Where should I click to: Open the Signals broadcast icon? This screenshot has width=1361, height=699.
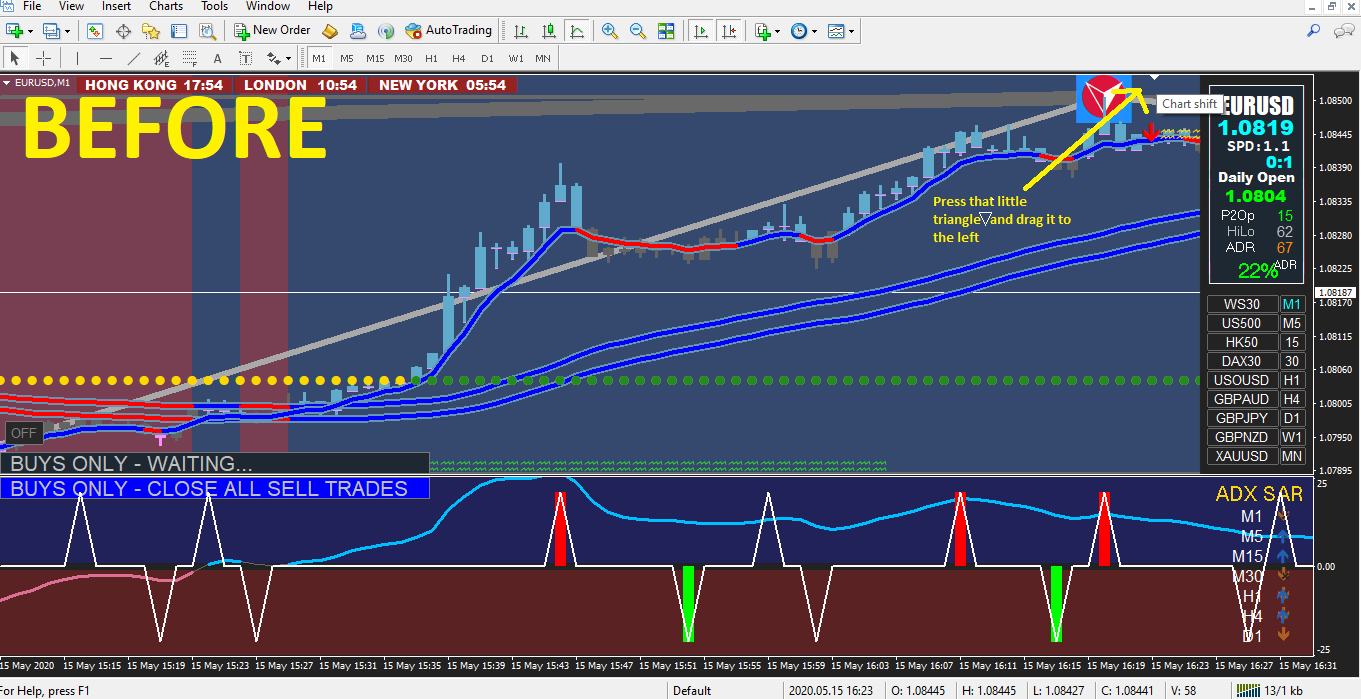click(x=386, y=31)
